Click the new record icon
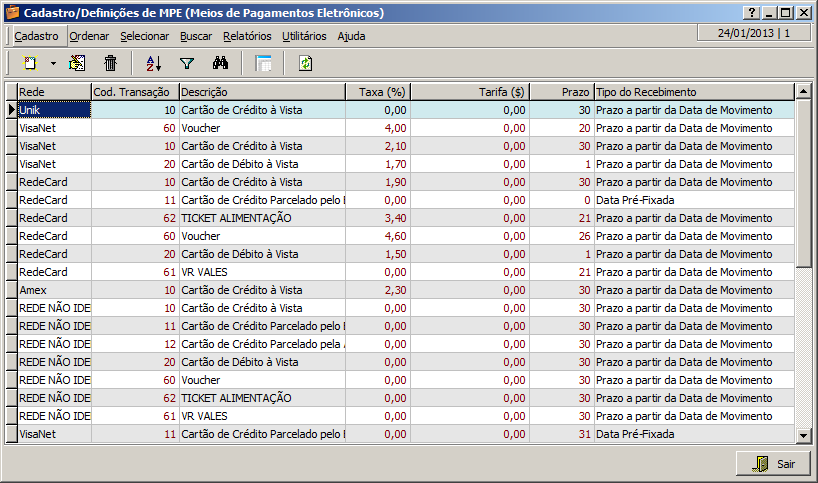Screen dimensions: 818x483 30,63
